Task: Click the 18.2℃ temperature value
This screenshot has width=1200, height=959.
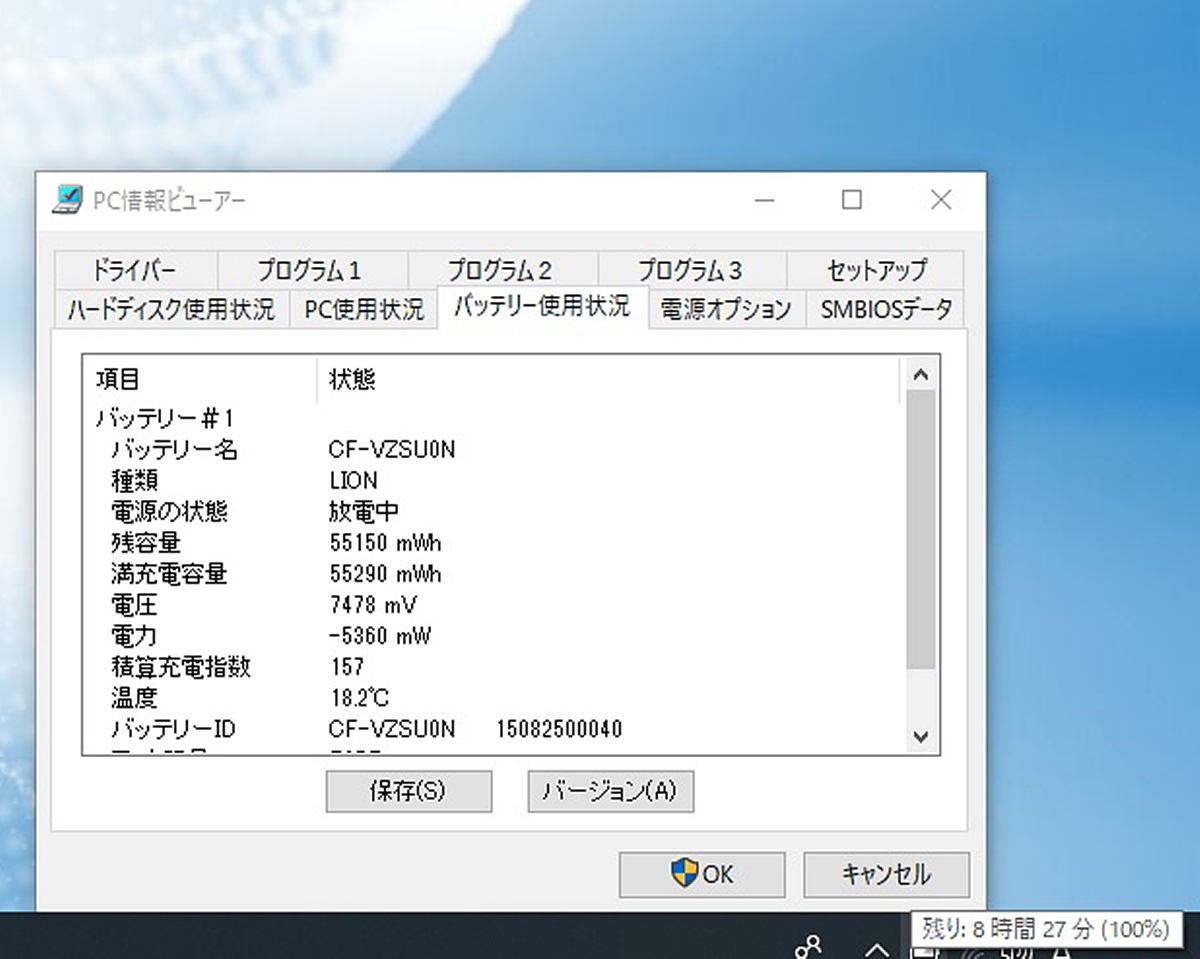Action: point(358,698)
